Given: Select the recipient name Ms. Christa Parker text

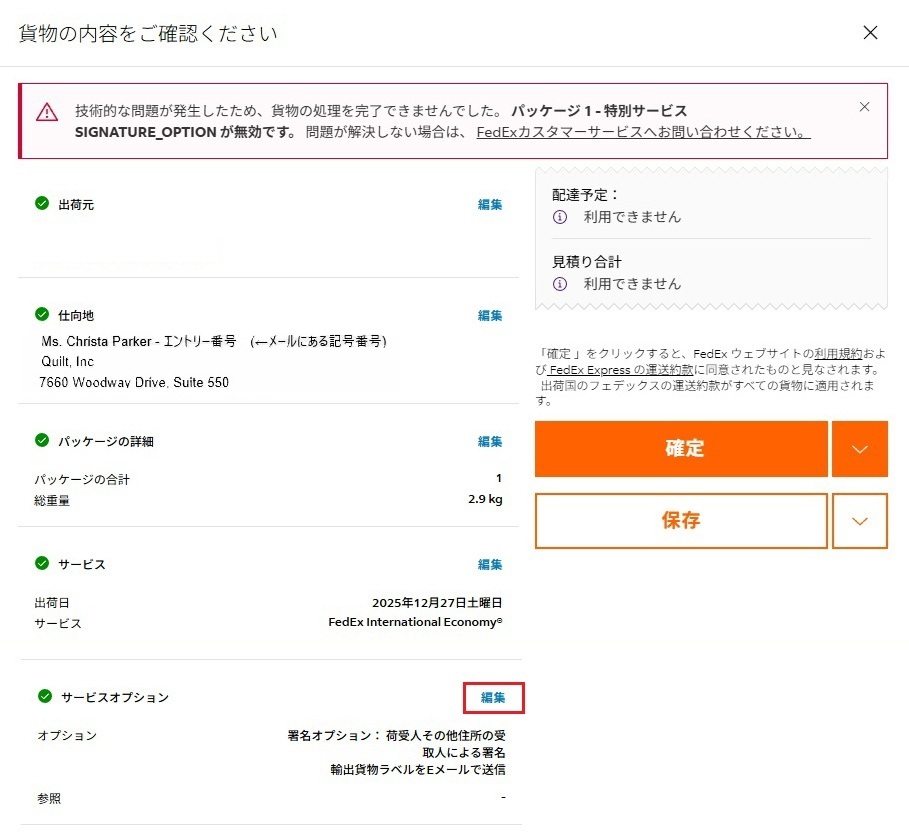Looking at the screenshot, I should (96, 341).
